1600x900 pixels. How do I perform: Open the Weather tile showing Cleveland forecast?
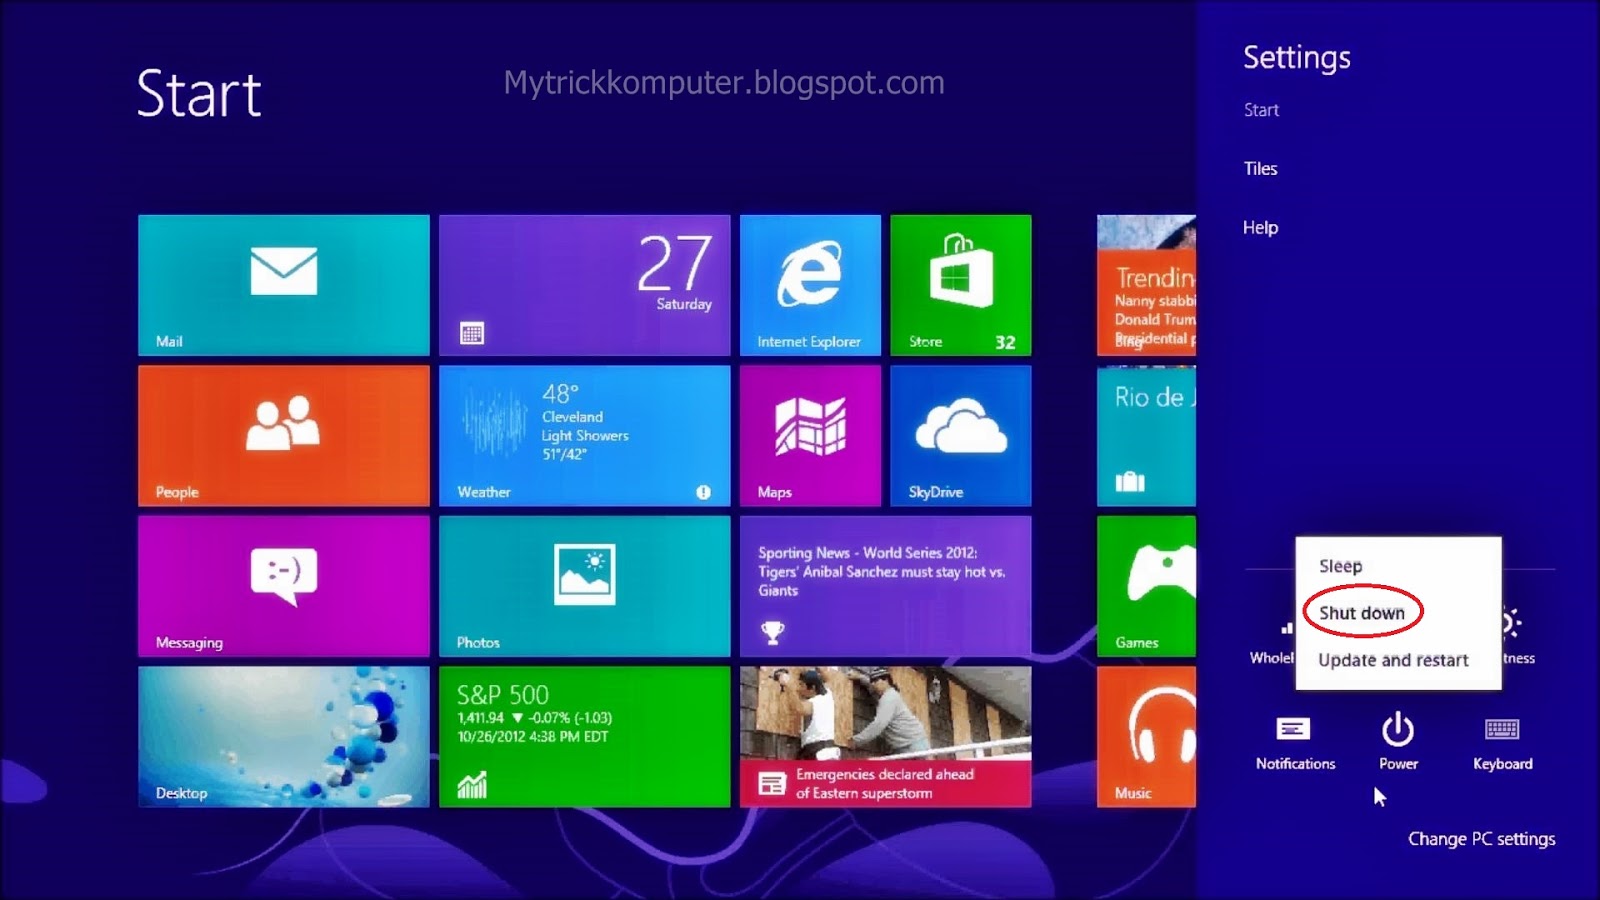(x=583, y=436)
